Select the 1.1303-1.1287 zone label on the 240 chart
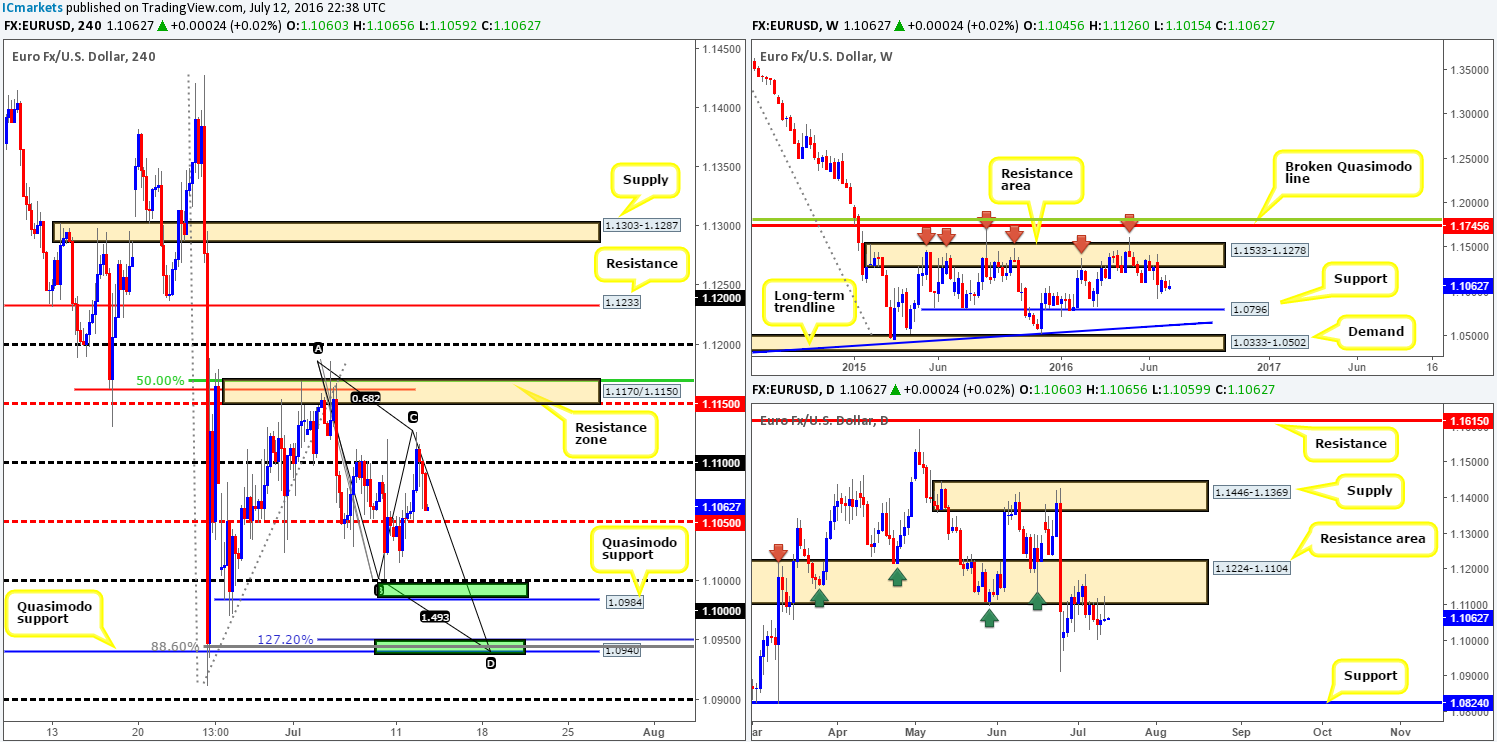This screenshot has width=1497, height=742. pos(641,227)
